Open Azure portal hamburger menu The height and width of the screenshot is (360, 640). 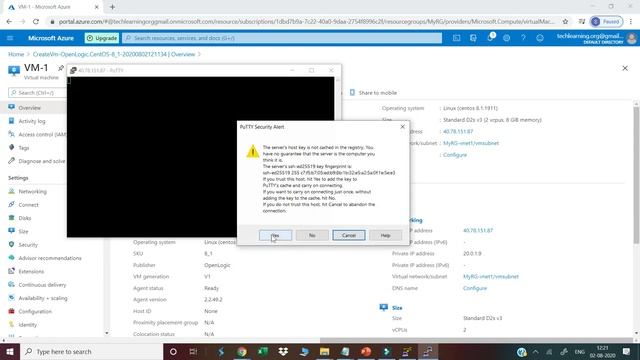pos(10,38)
